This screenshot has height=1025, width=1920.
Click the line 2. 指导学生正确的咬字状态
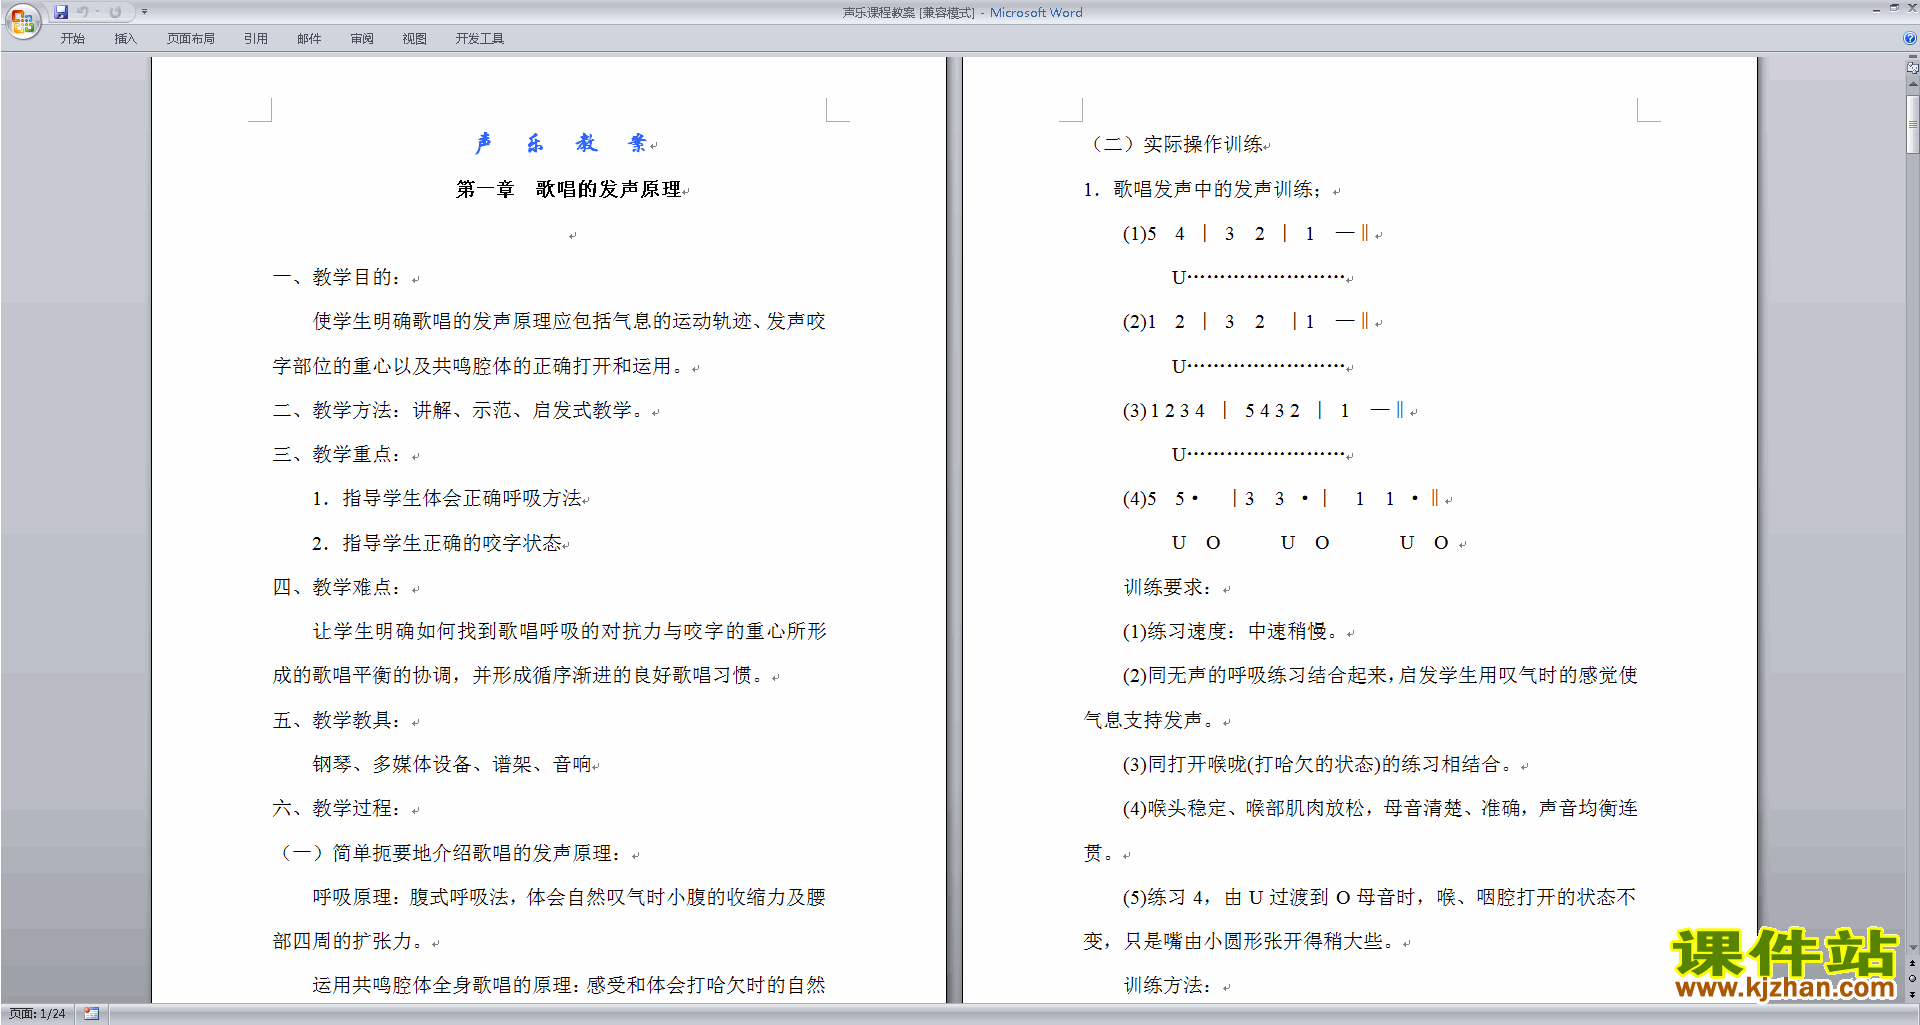437,543
